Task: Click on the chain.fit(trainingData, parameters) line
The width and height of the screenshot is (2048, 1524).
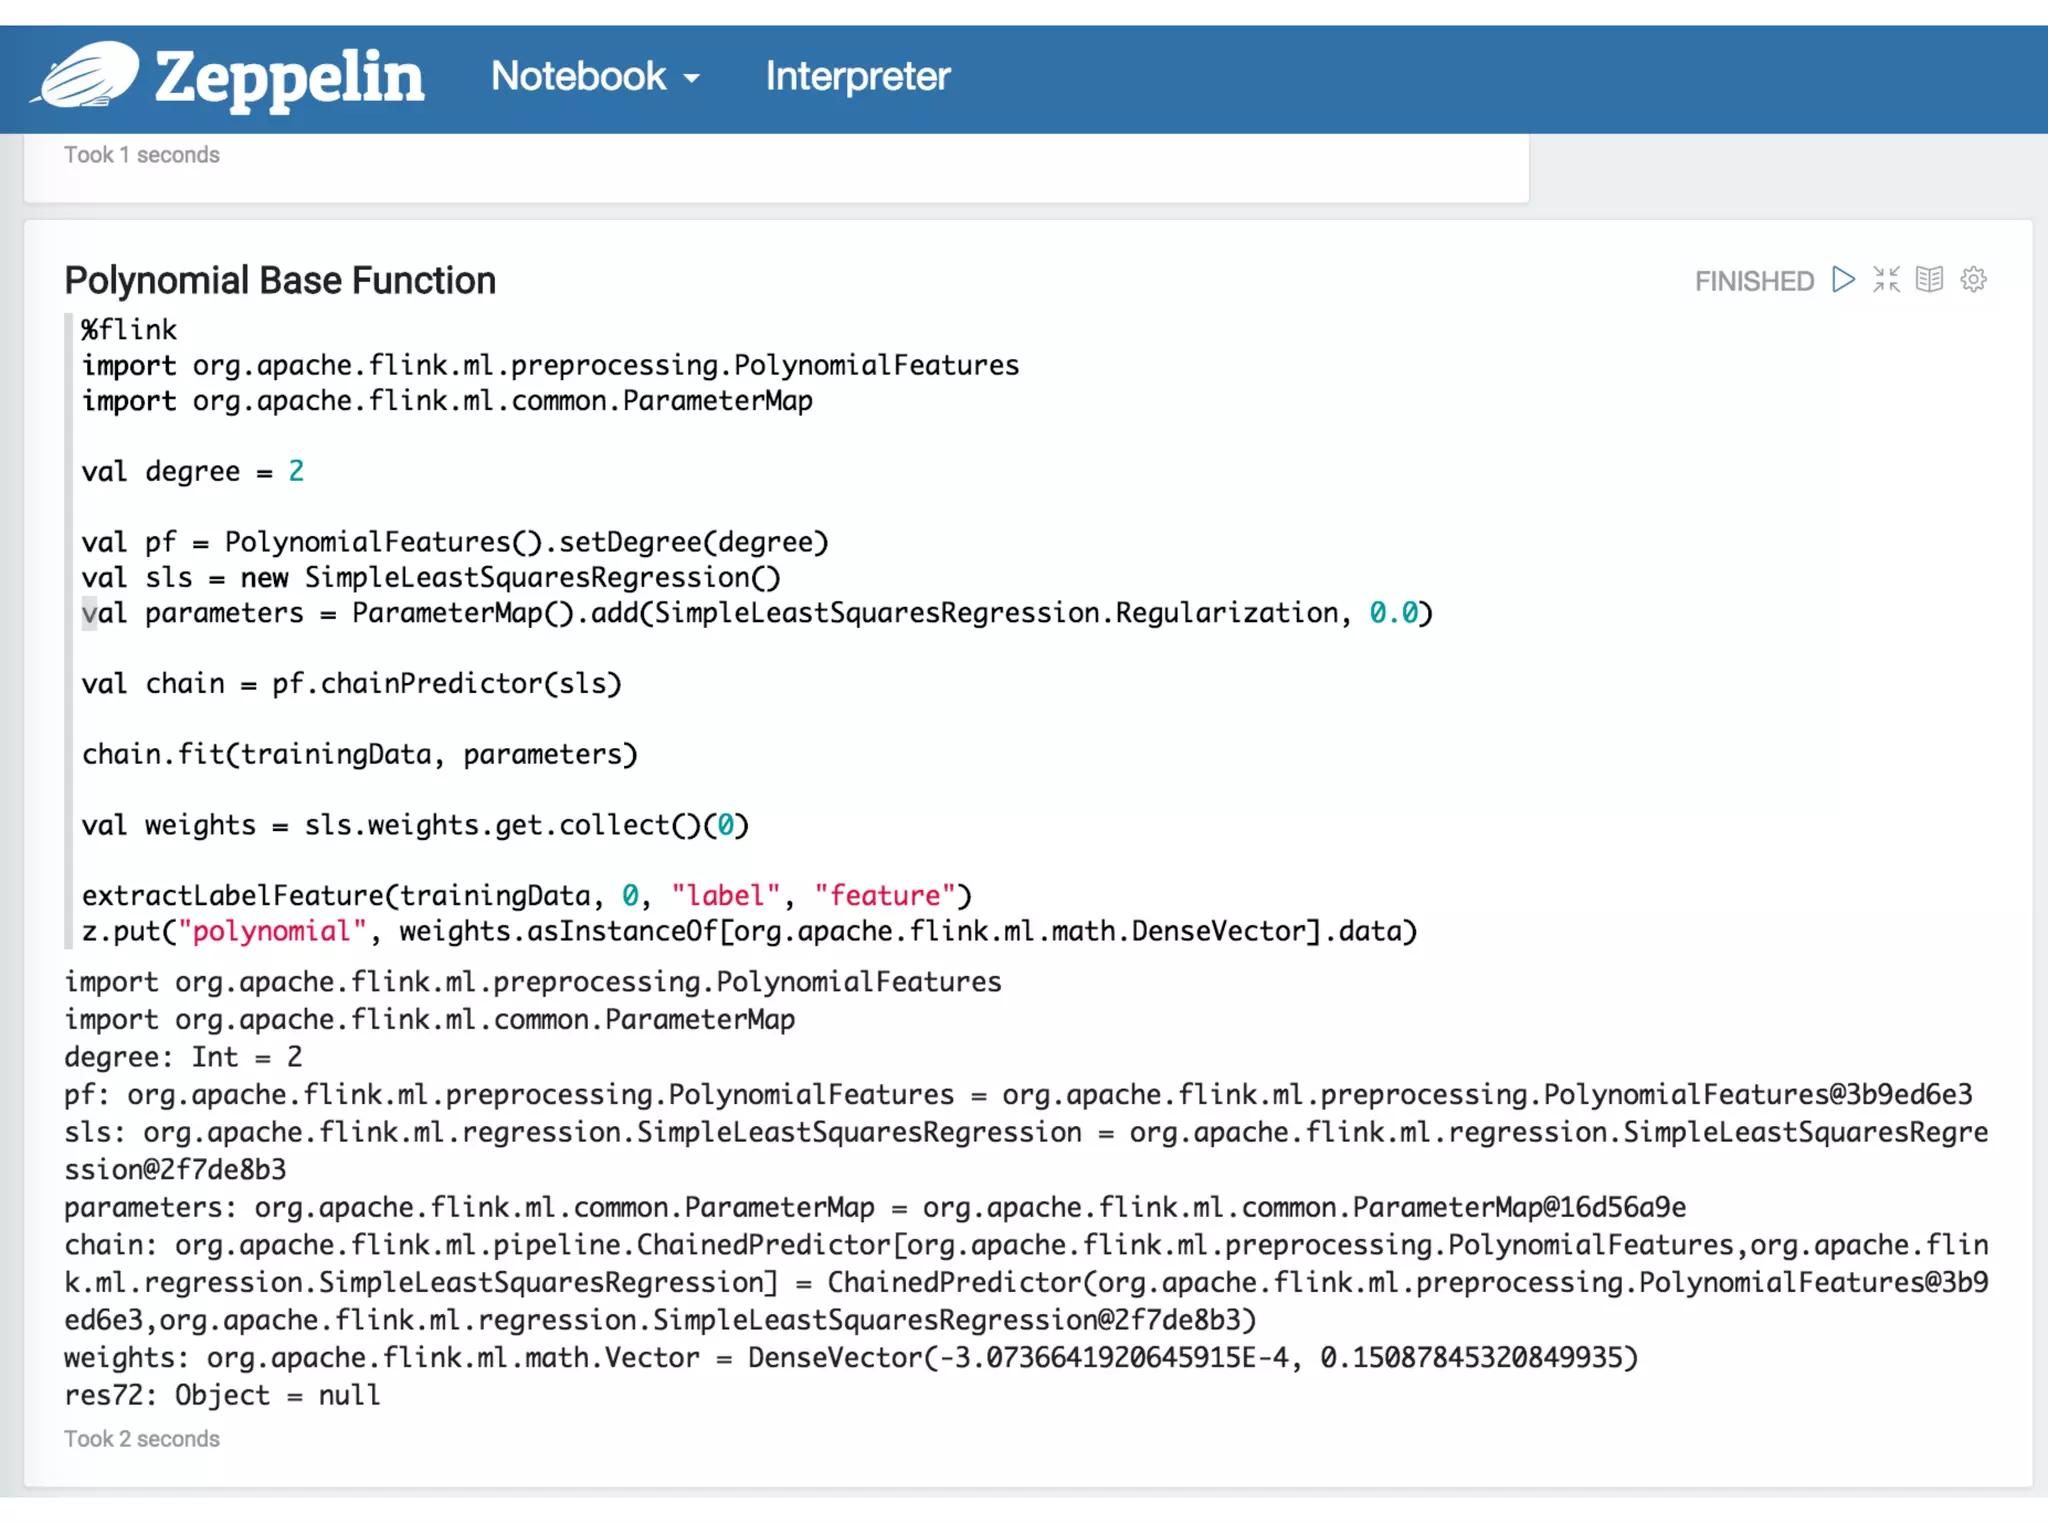Action: coord(359,754)
